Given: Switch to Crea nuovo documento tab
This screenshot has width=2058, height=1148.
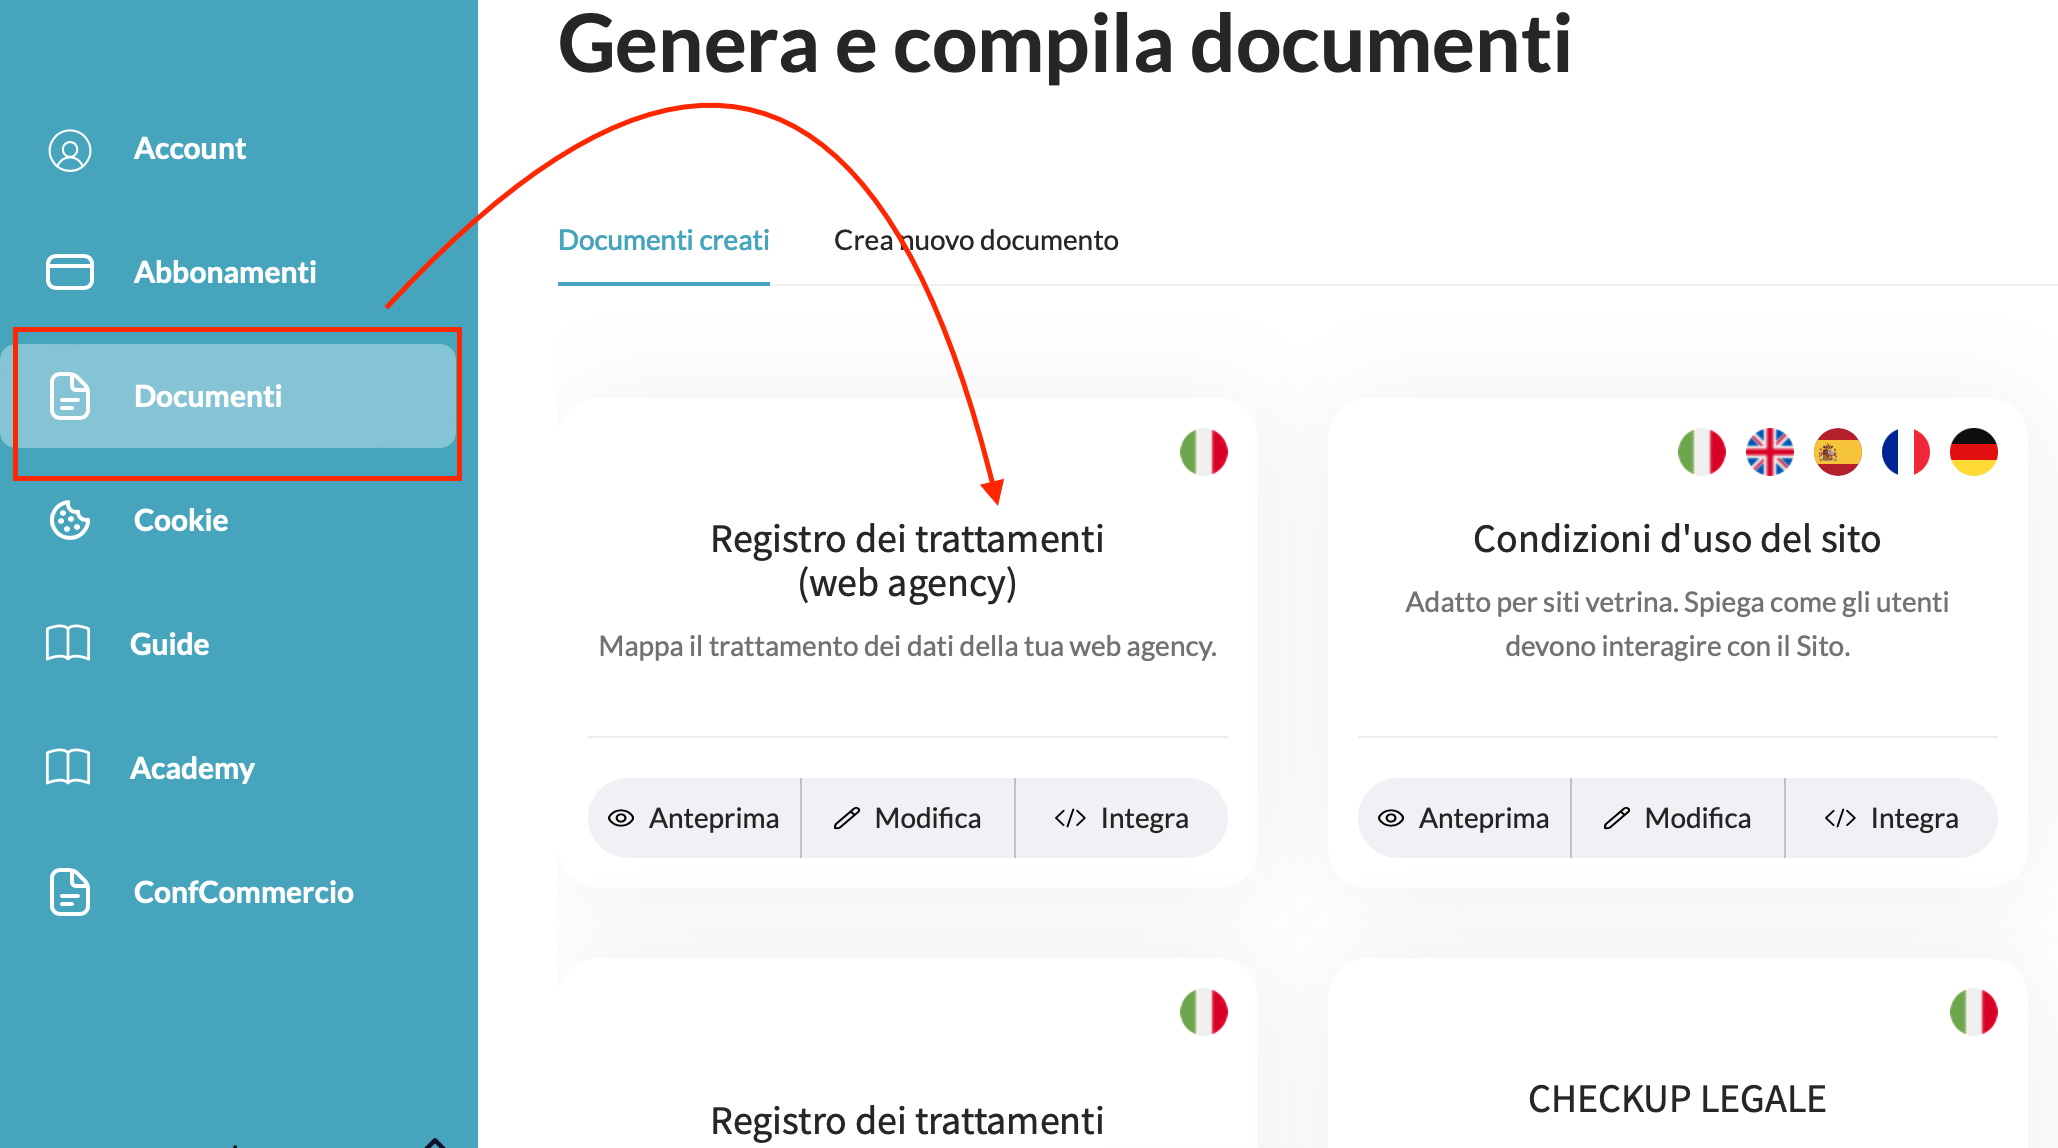Looking at the screenshot, I should pos(976,241).
